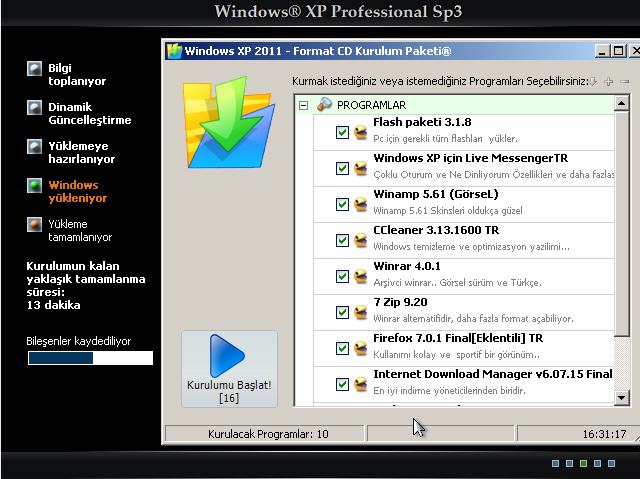Image resolution: width=640 pixels, height=479 pixels.
Task: Click the green square at bottom right
Action: 583,463
